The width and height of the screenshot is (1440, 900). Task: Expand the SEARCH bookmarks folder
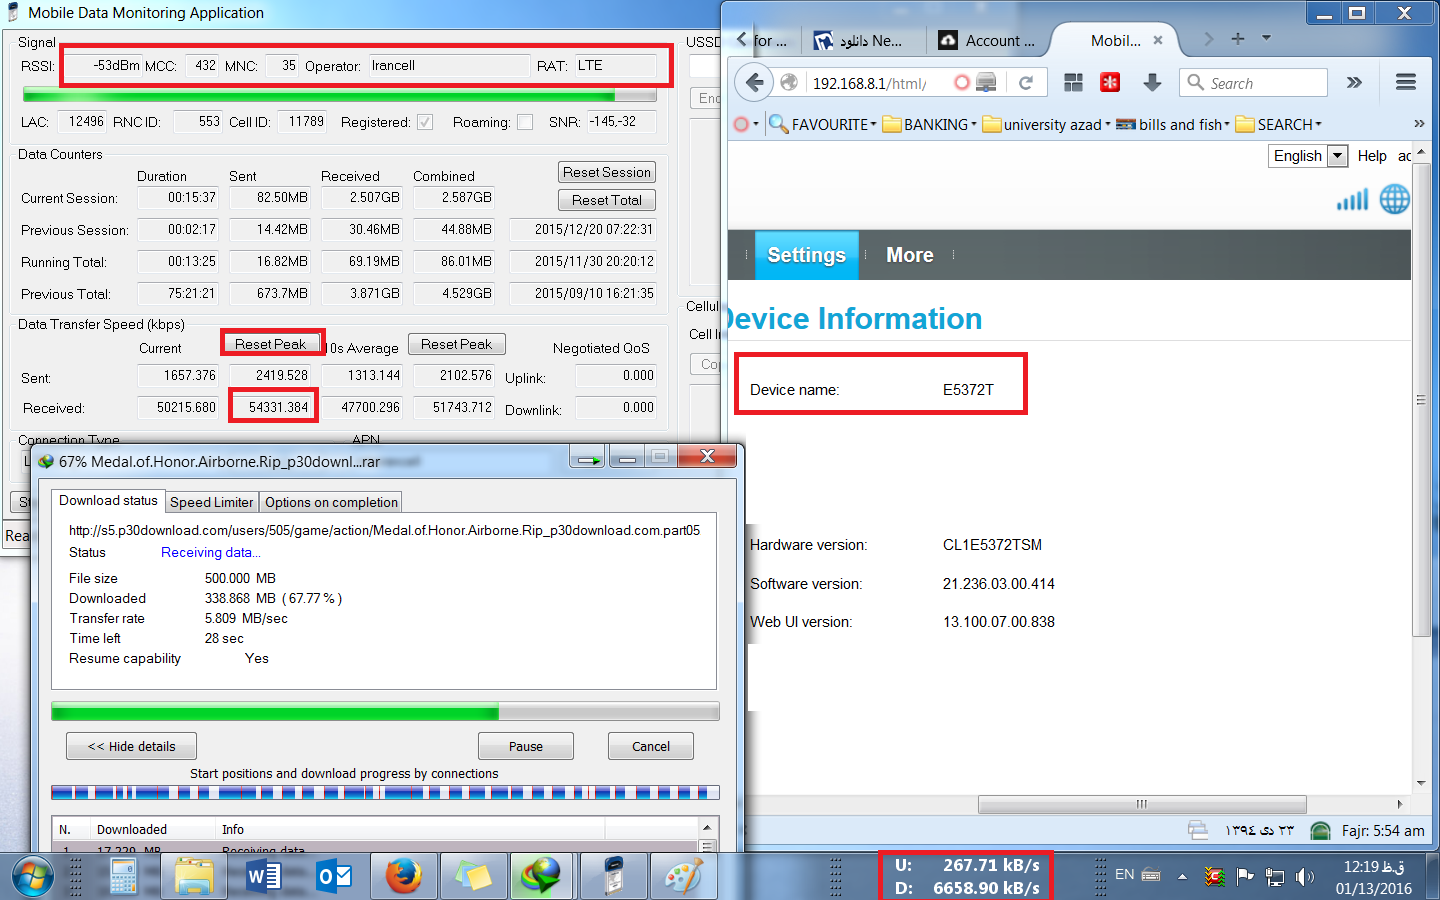[1279, 124]
